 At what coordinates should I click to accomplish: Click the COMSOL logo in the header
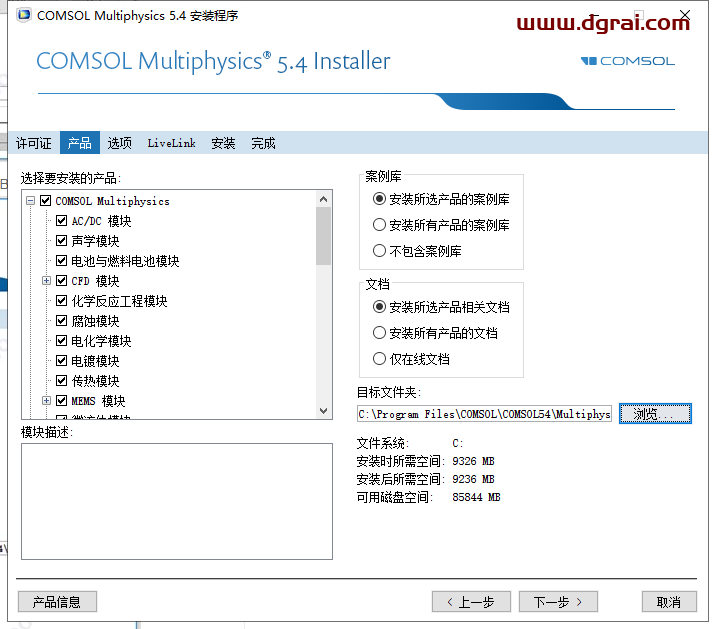pyautogui.click(x=627, y=61)
